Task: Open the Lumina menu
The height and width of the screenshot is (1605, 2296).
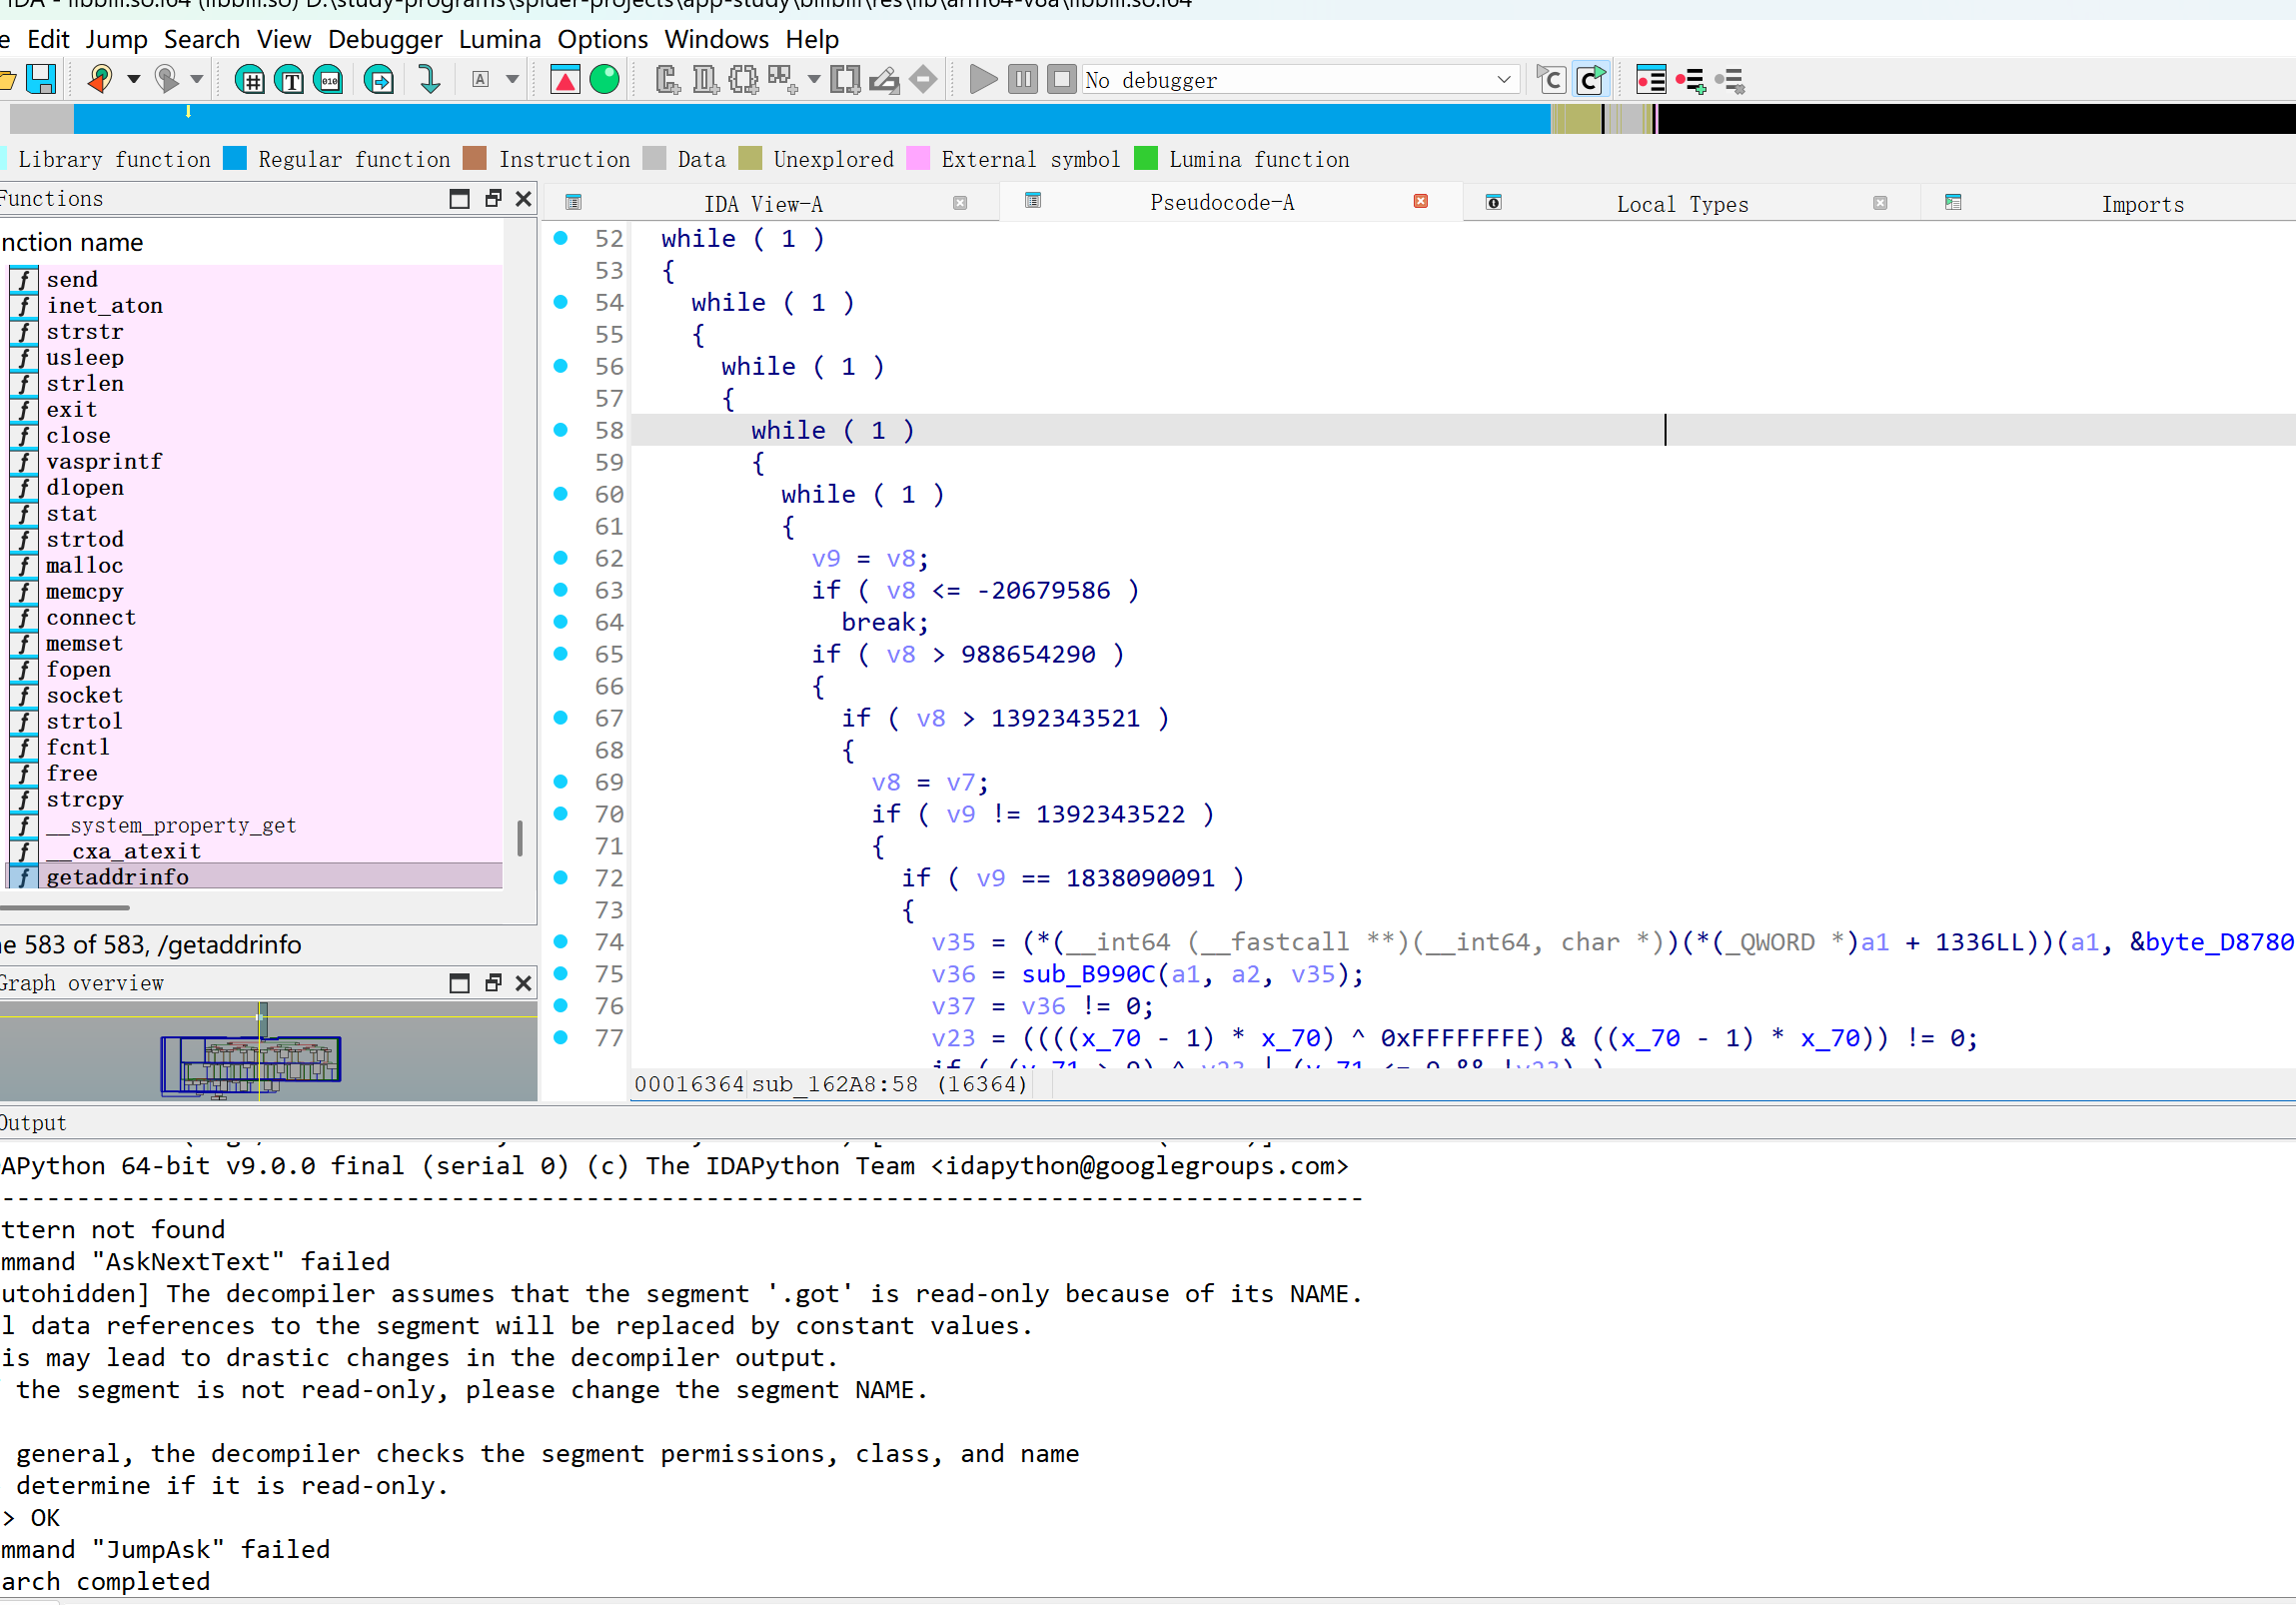Action: (500, 39)
